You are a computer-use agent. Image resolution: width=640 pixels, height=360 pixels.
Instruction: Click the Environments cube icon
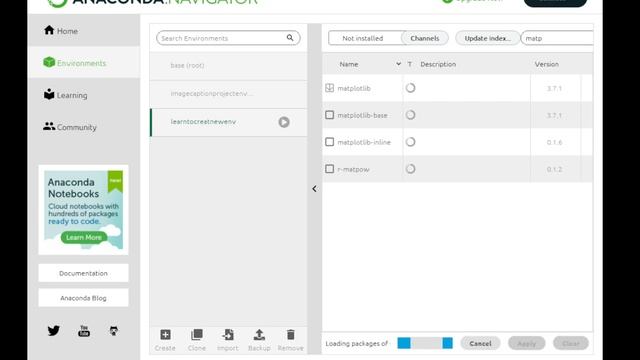coord(49,62)
